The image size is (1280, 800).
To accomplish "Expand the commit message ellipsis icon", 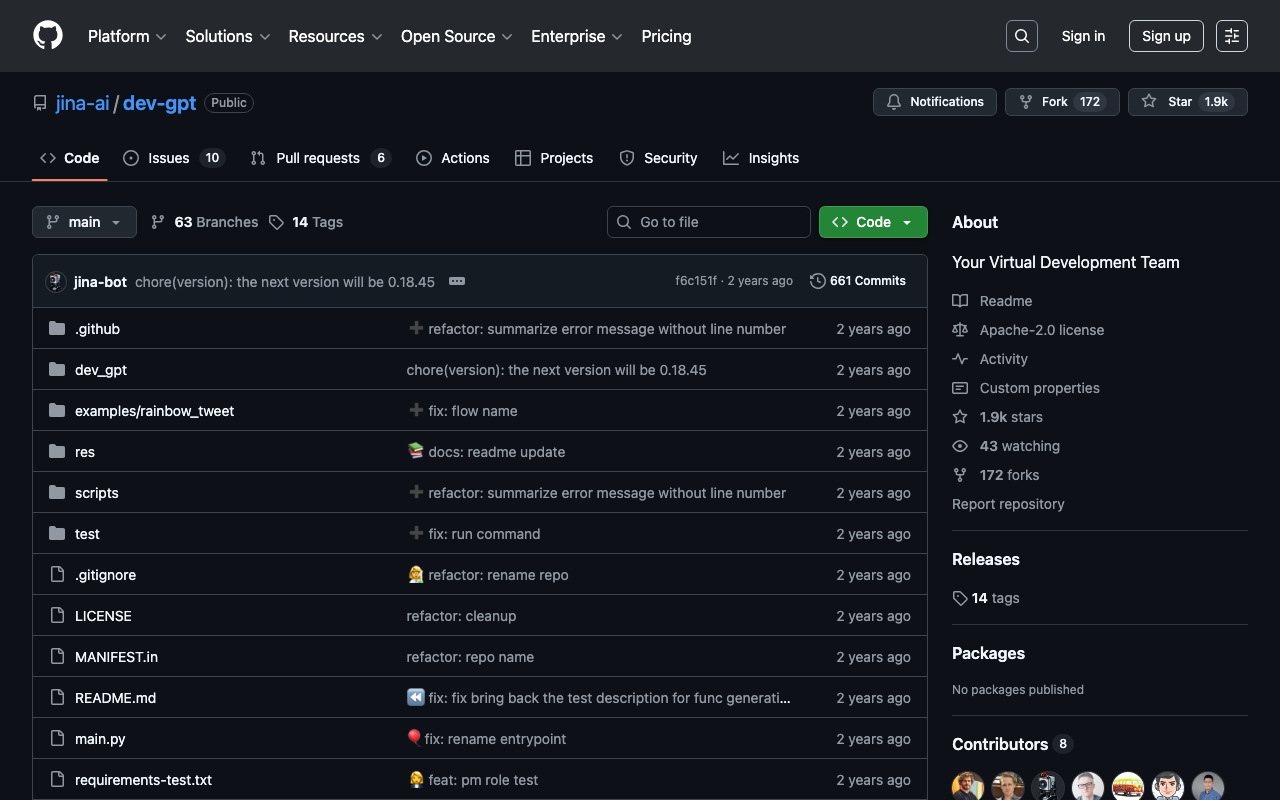I will pos(457,281).
